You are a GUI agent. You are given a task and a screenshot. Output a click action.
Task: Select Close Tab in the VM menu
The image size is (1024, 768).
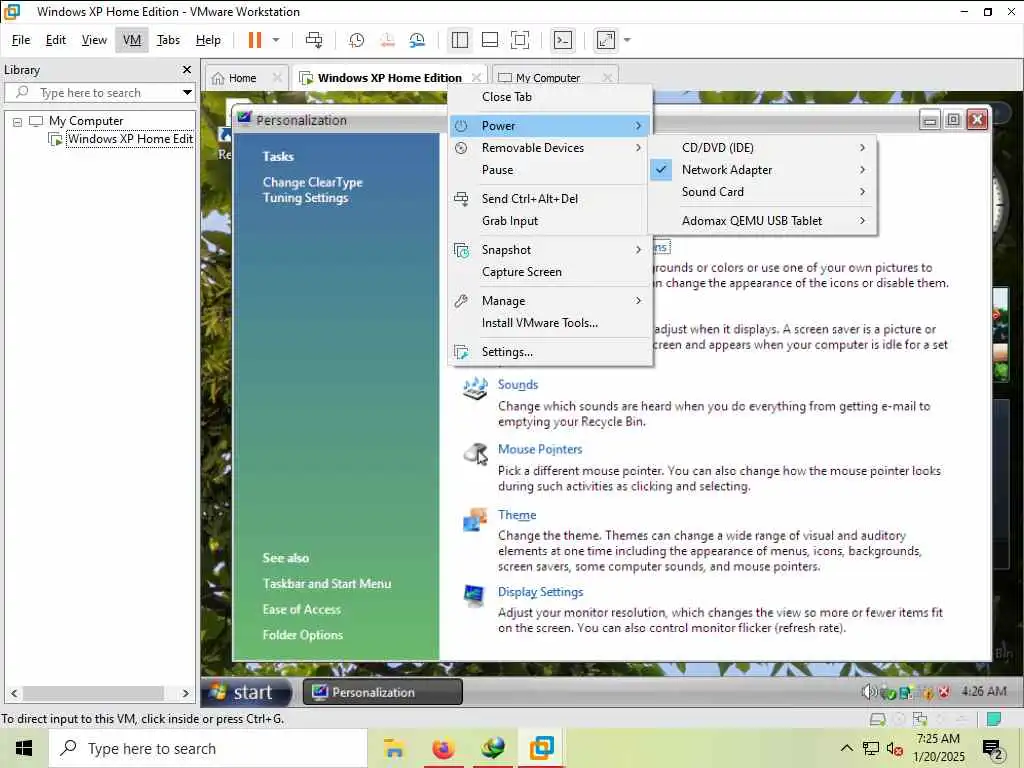(x=507, y=97)
